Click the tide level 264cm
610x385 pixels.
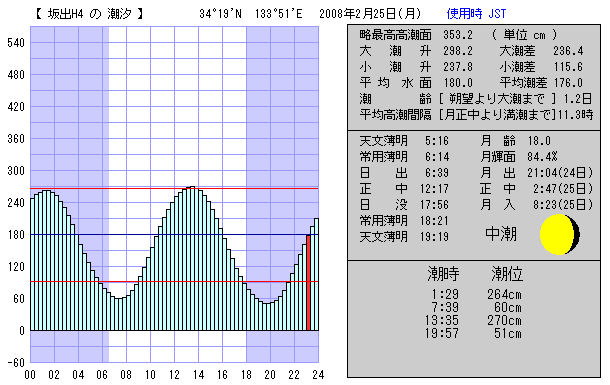point(504,294)
